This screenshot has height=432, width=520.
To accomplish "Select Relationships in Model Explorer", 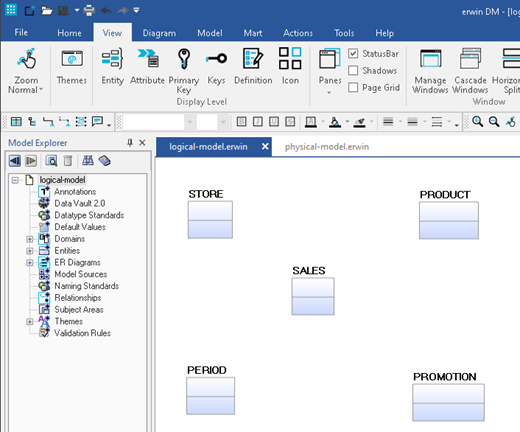I will pos(78,298).
